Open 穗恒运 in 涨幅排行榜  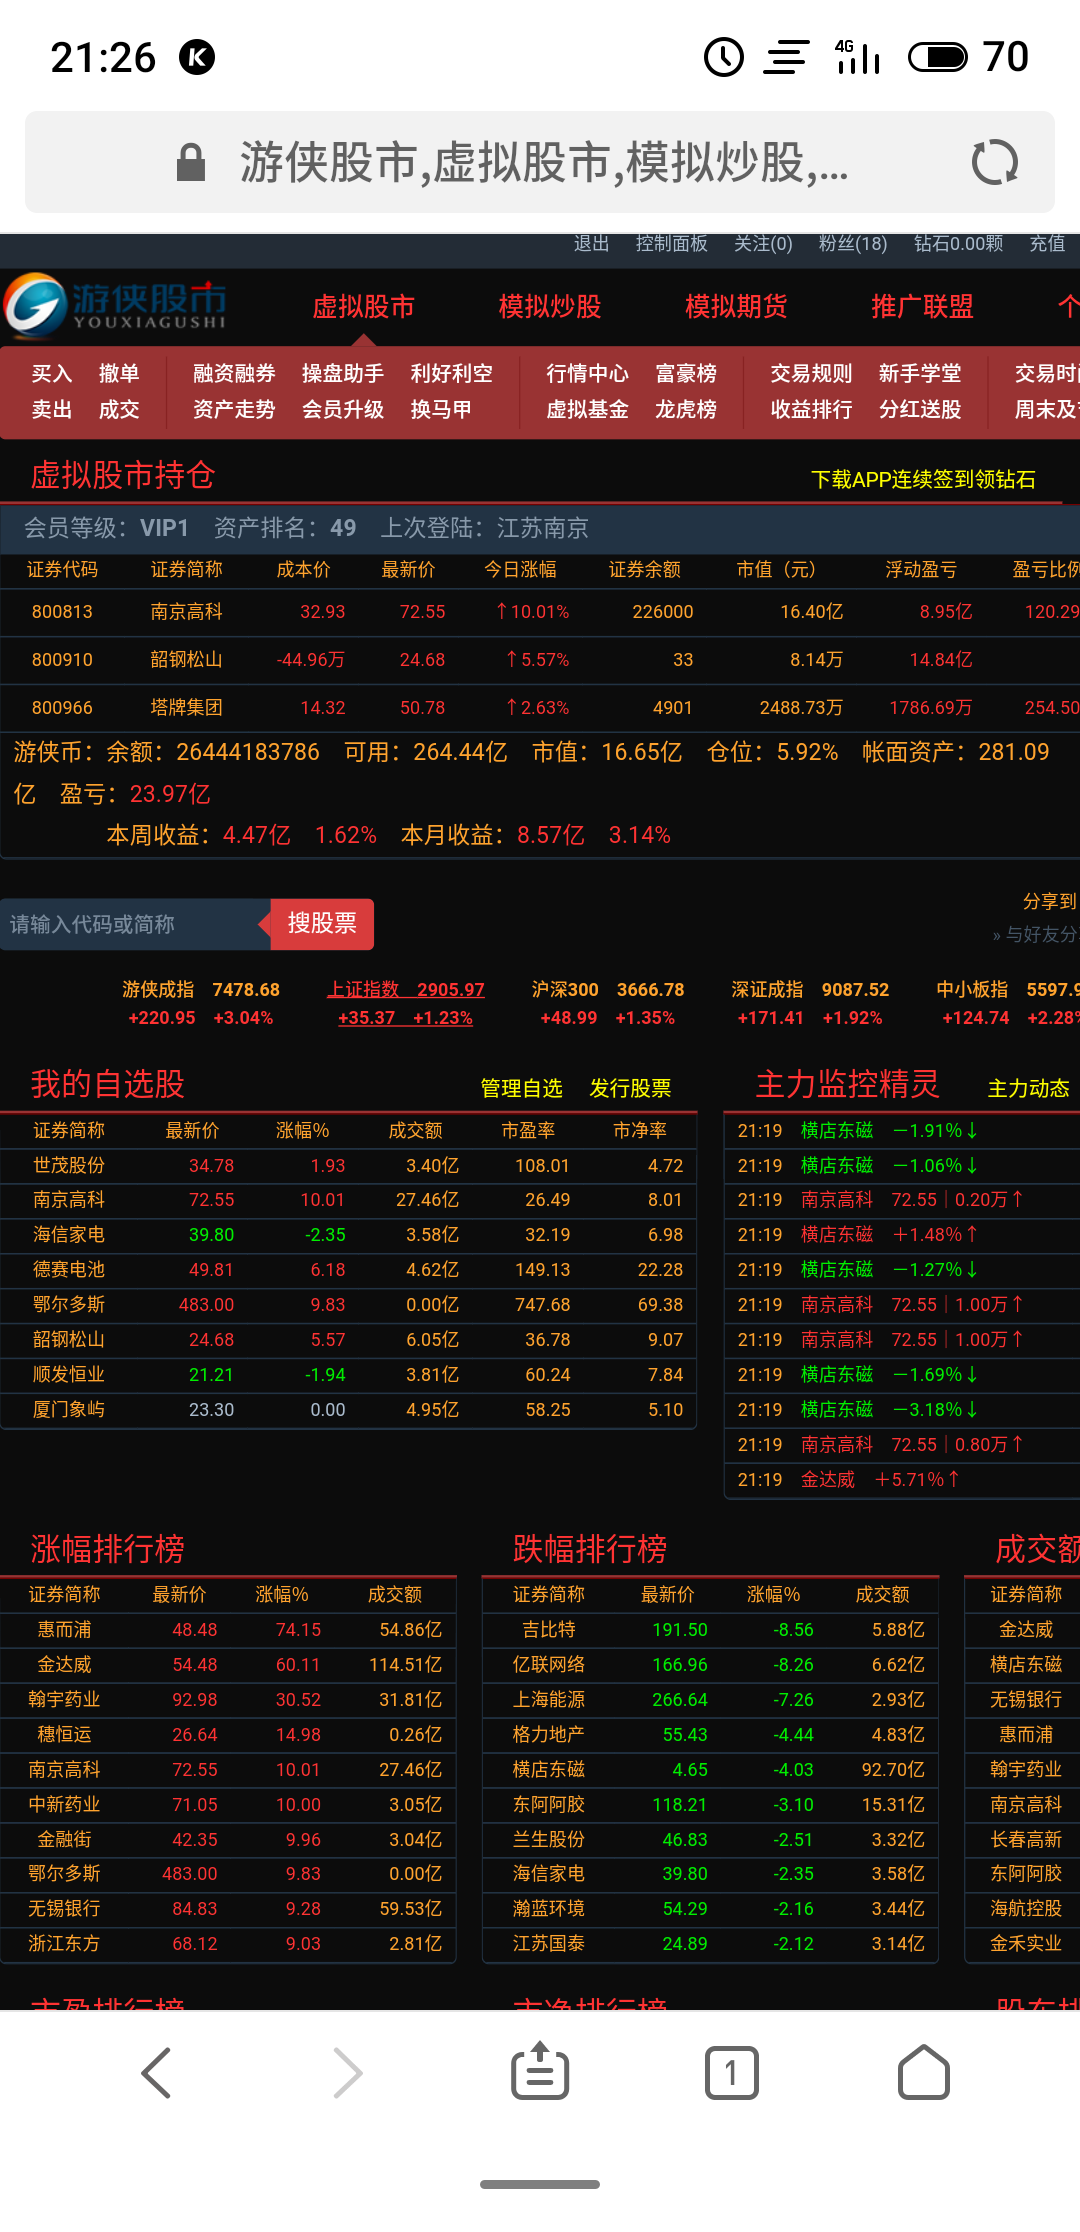(x=64, y=1735)
